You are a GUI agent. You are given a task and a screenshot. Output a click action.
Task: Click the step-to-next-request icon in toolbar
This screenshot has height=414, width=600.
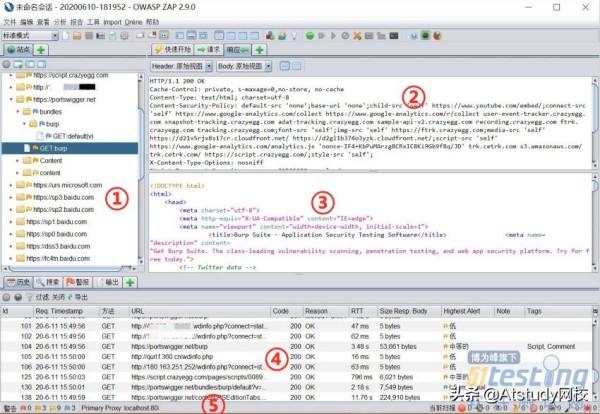[321, 36]
